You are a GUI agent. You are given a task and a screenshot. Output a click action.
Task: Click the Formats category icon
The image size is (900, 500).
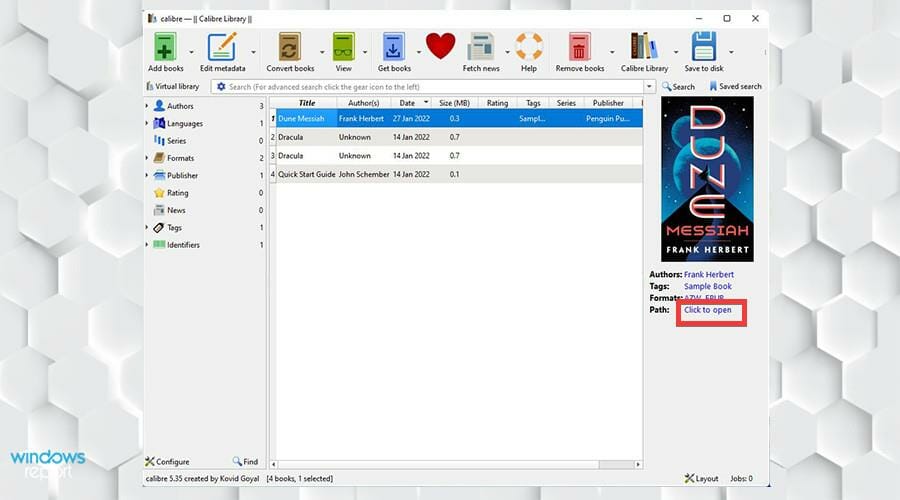[x=160, y=158]
